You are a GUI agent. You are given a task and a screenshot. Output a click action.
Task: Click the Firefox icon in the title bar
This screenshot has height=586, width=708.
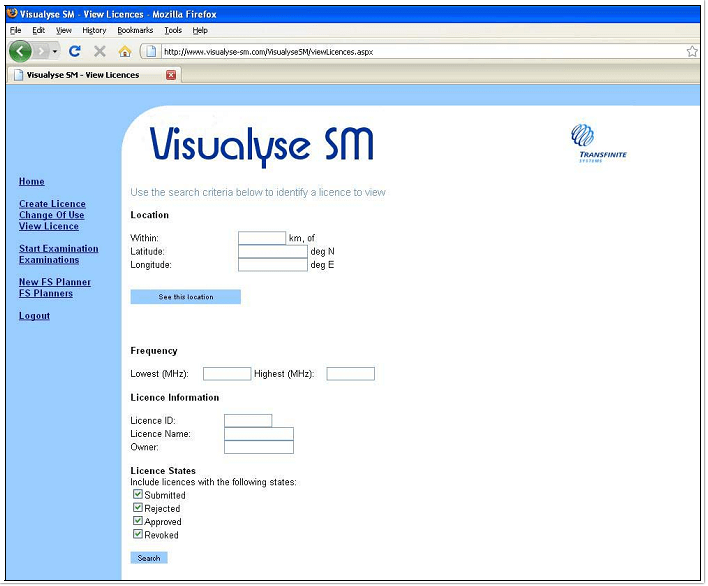12,14
